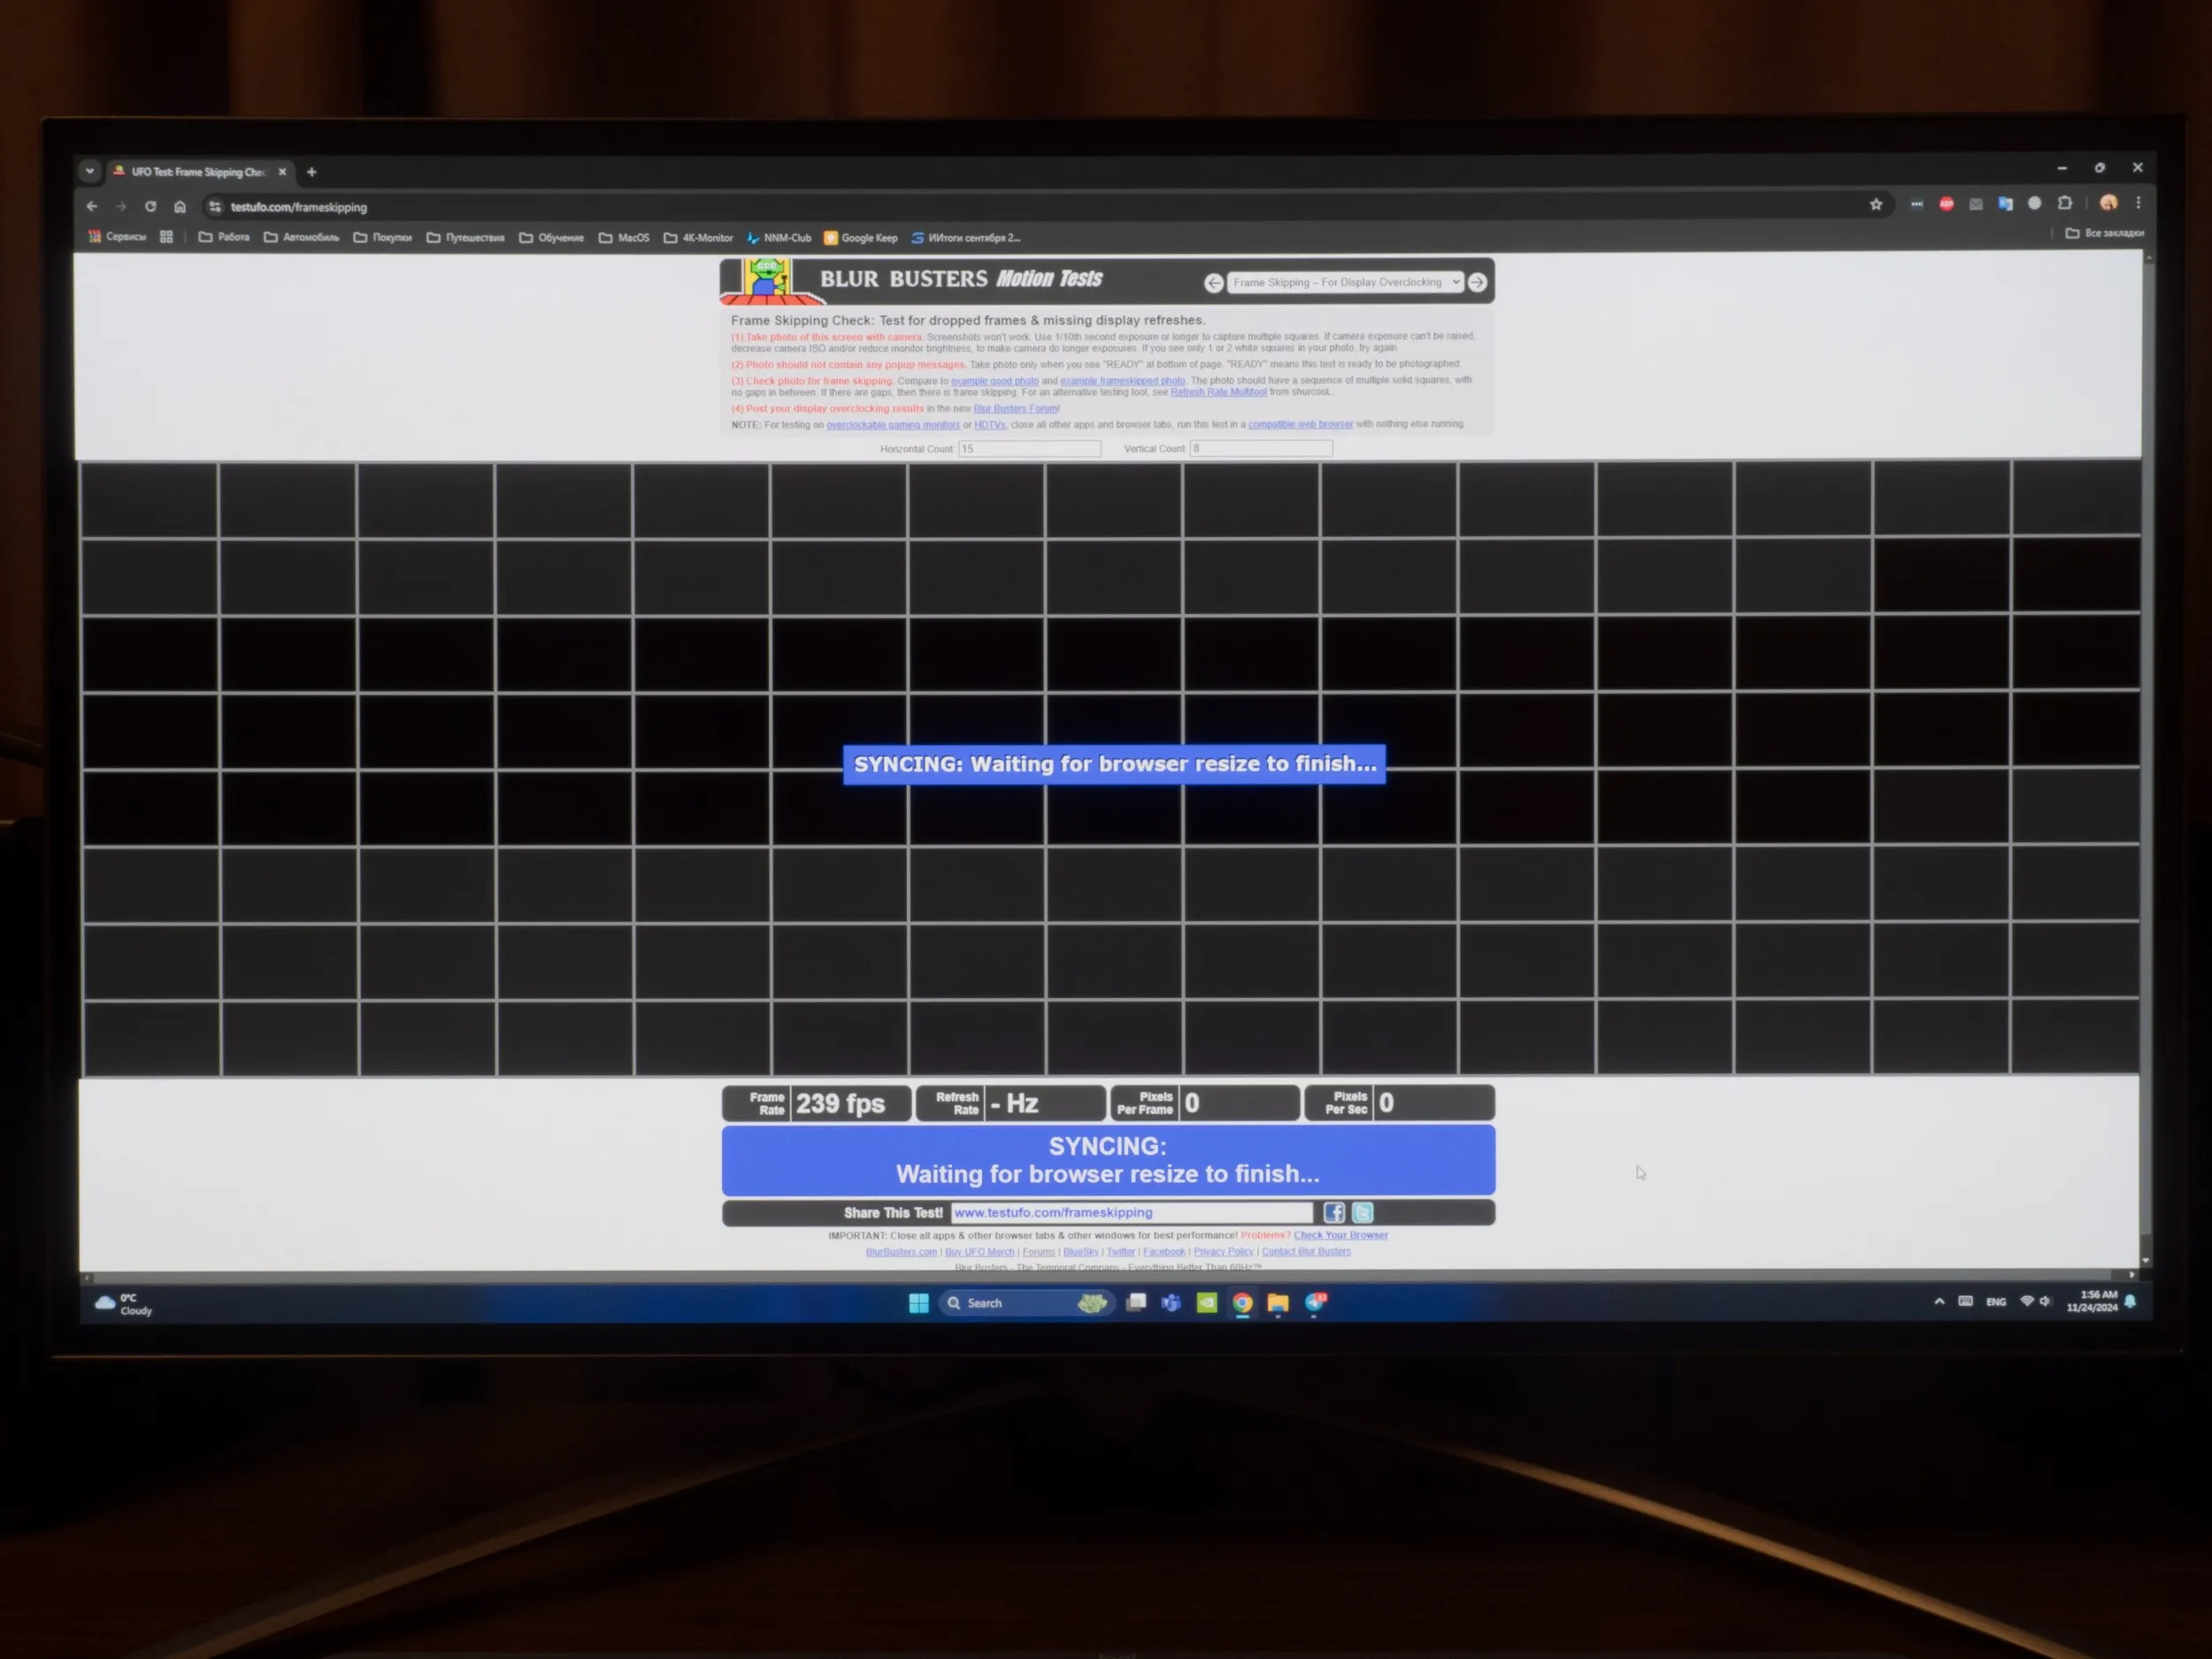Go to the browser home page
The image size is (2212, 1659).
pyautogui.click(x=180, y=207)
